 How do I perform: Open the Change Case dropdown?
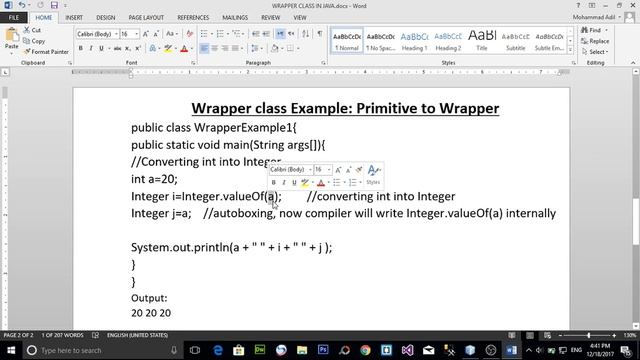172,34
